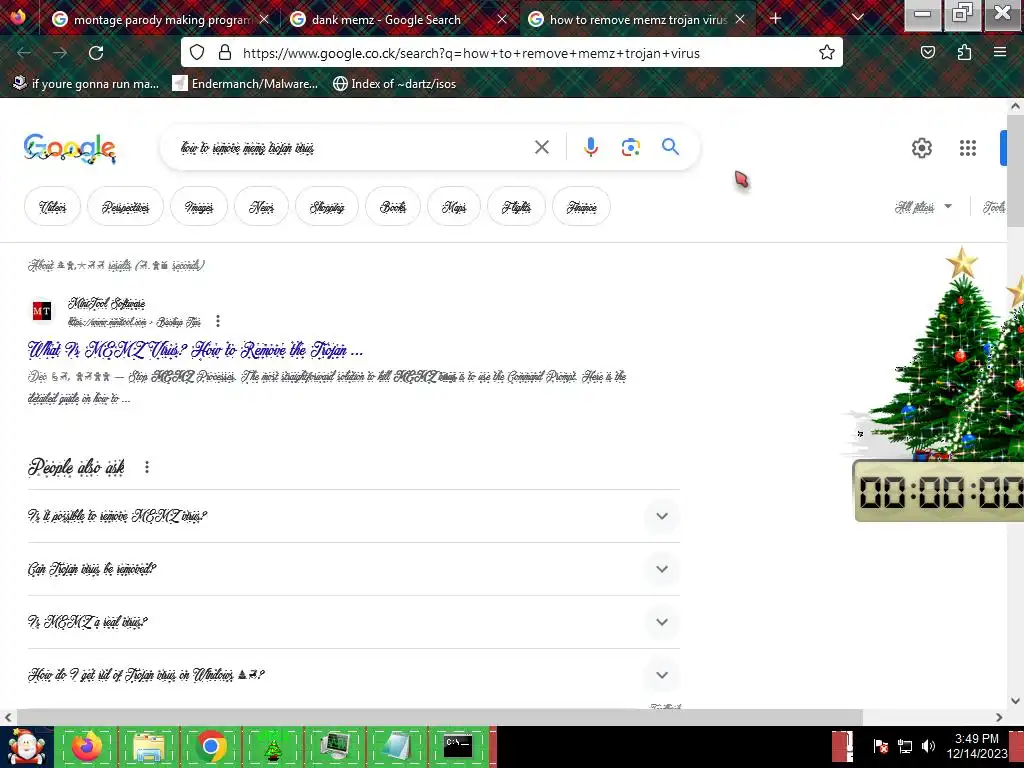
Task: Start voice search with microphone icon
Action: click(590, 148)
